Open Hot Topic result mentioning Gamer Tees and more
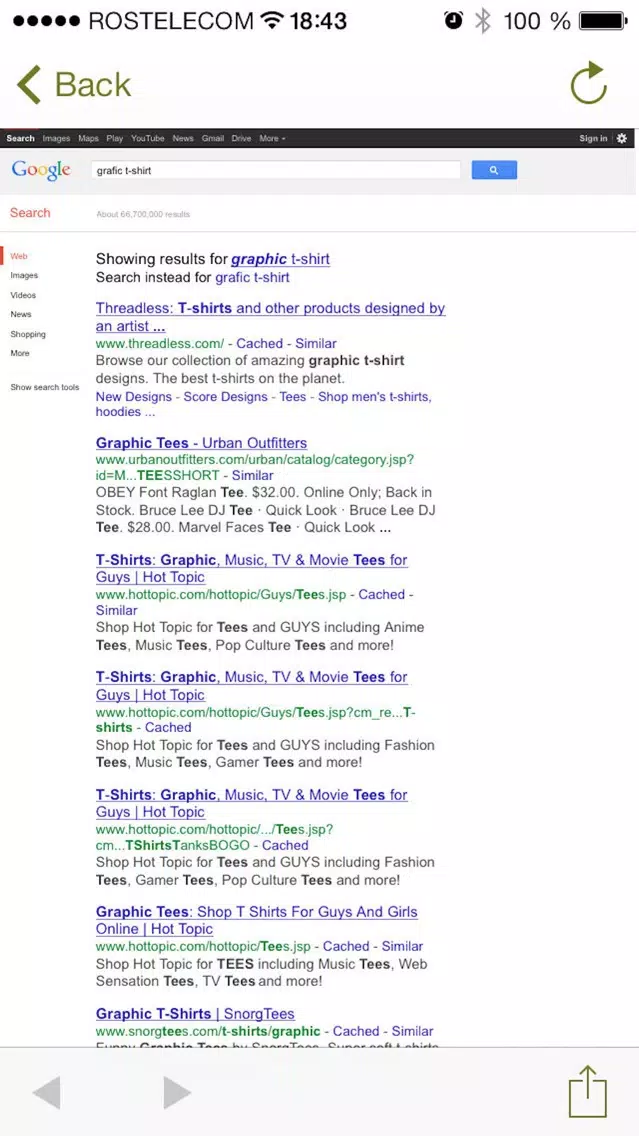This screenshot has height=1136, width=639. pyautogui.click(x=251, y=685)
